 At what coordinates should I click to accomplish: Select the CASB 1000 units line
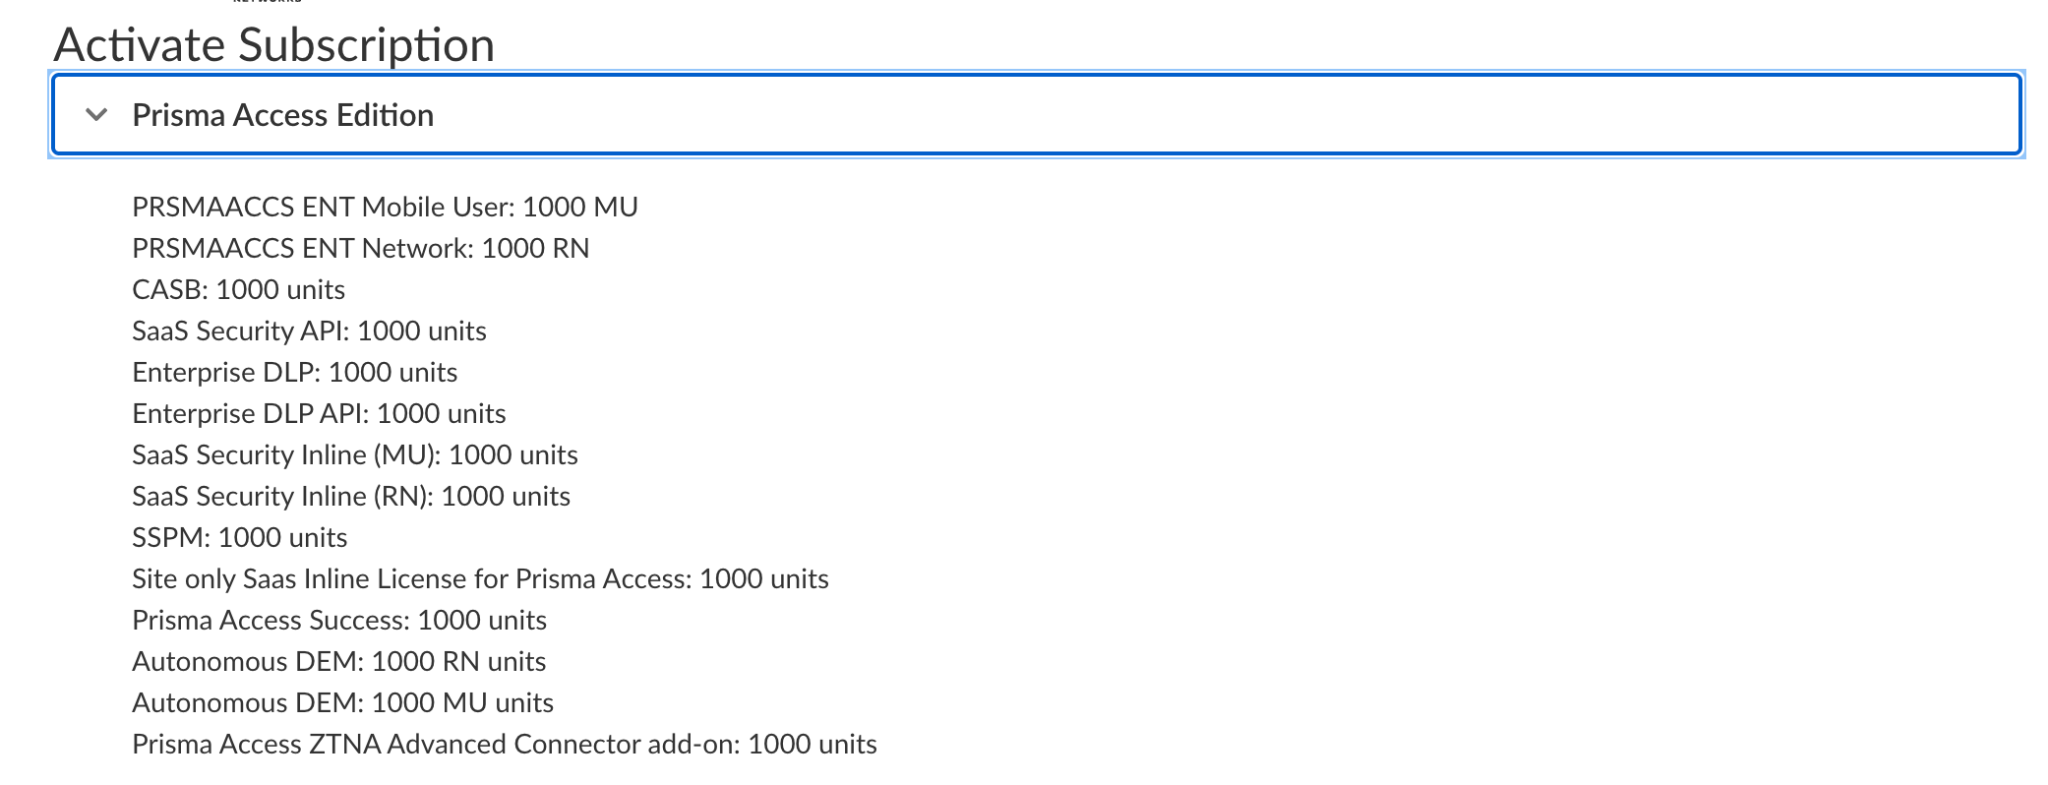(238, 290)
